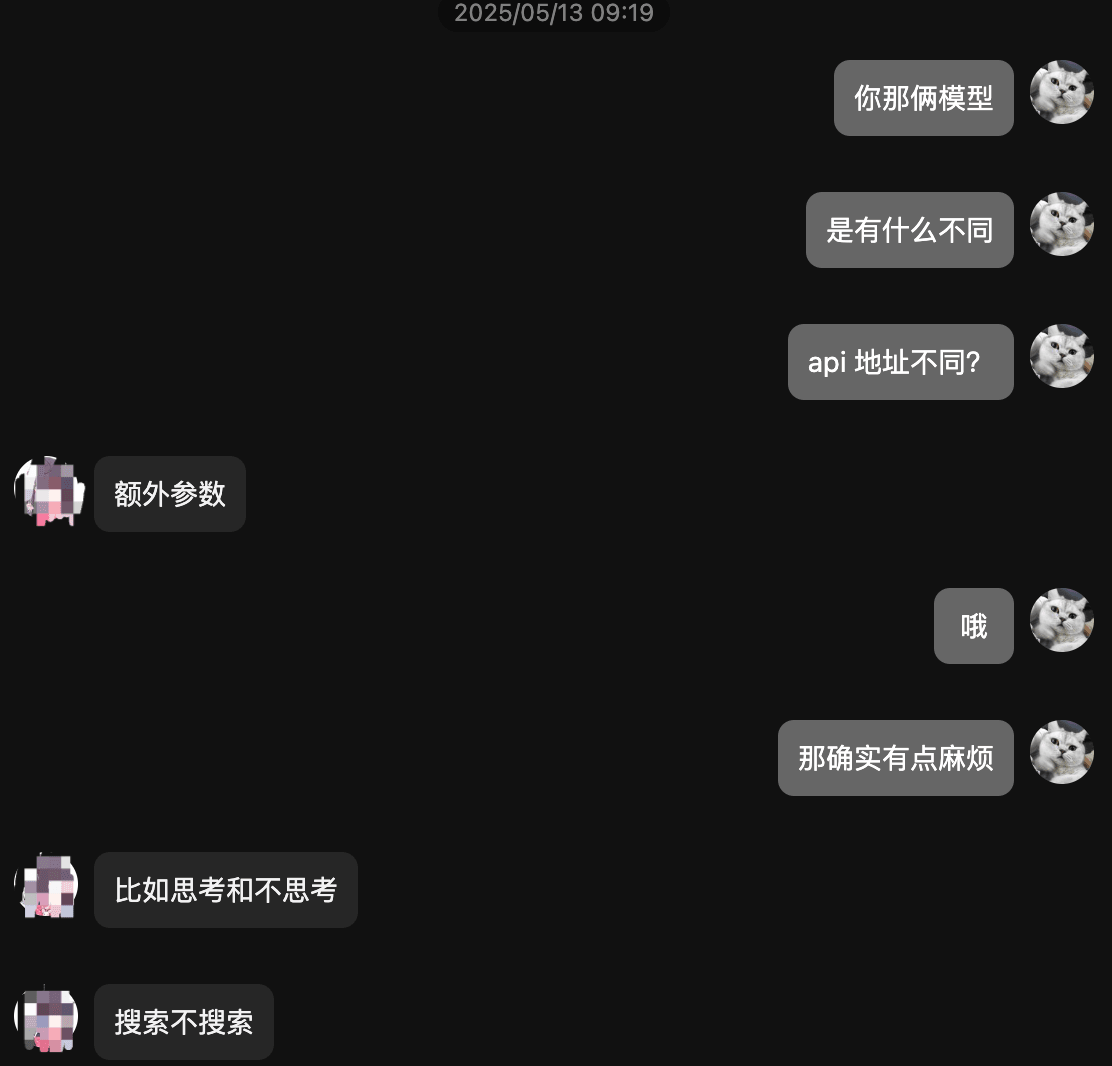1112x1066 pixels.
Task: Open the cat avatar next to 是有什么不同
Action: tap(1062, 224)
